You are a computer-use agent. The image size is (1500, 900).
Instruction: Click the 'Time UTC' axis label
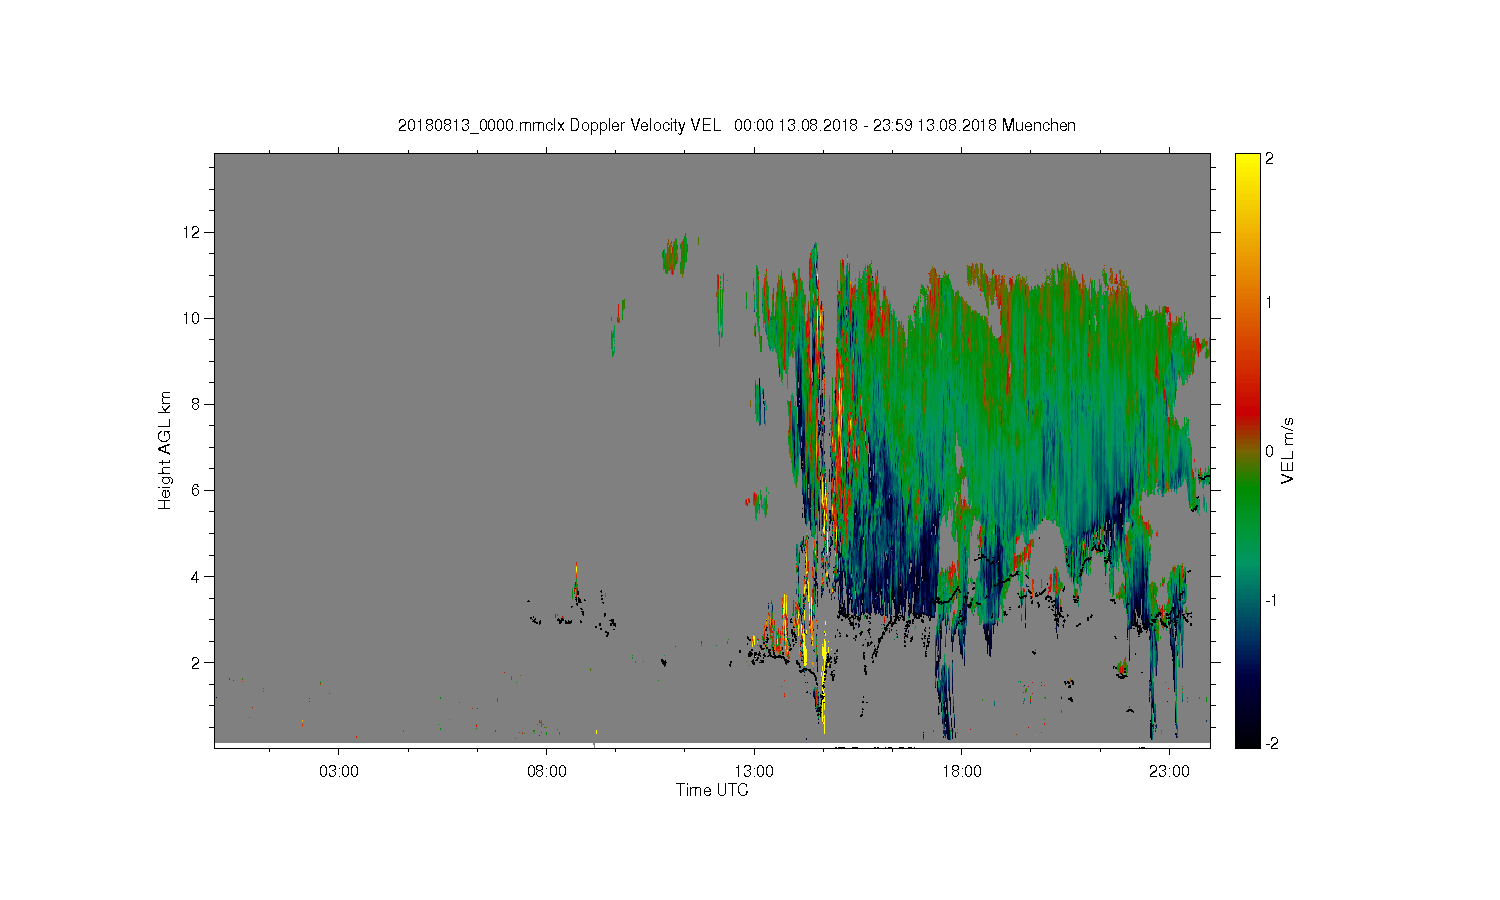pos(712,790)
